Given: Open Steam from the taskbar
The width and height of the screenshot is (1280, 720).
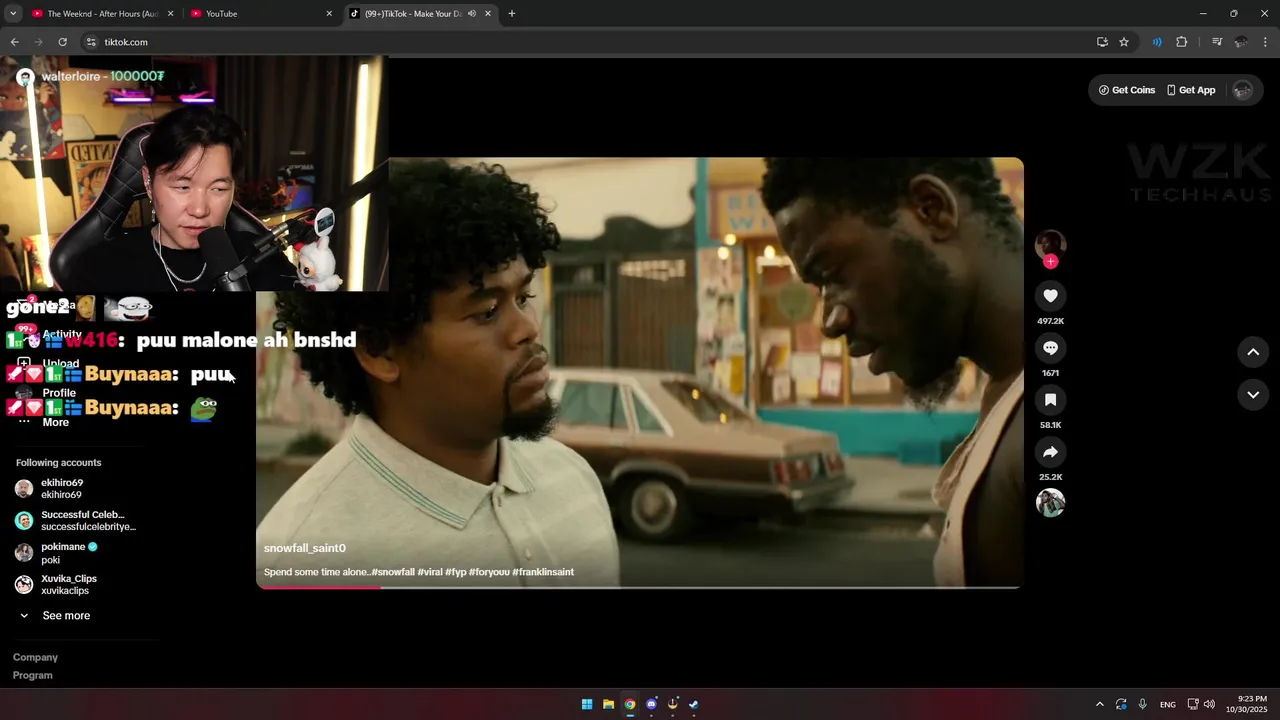Looking at the screenshot, I should pyautogui.click(x=694, y=704).
